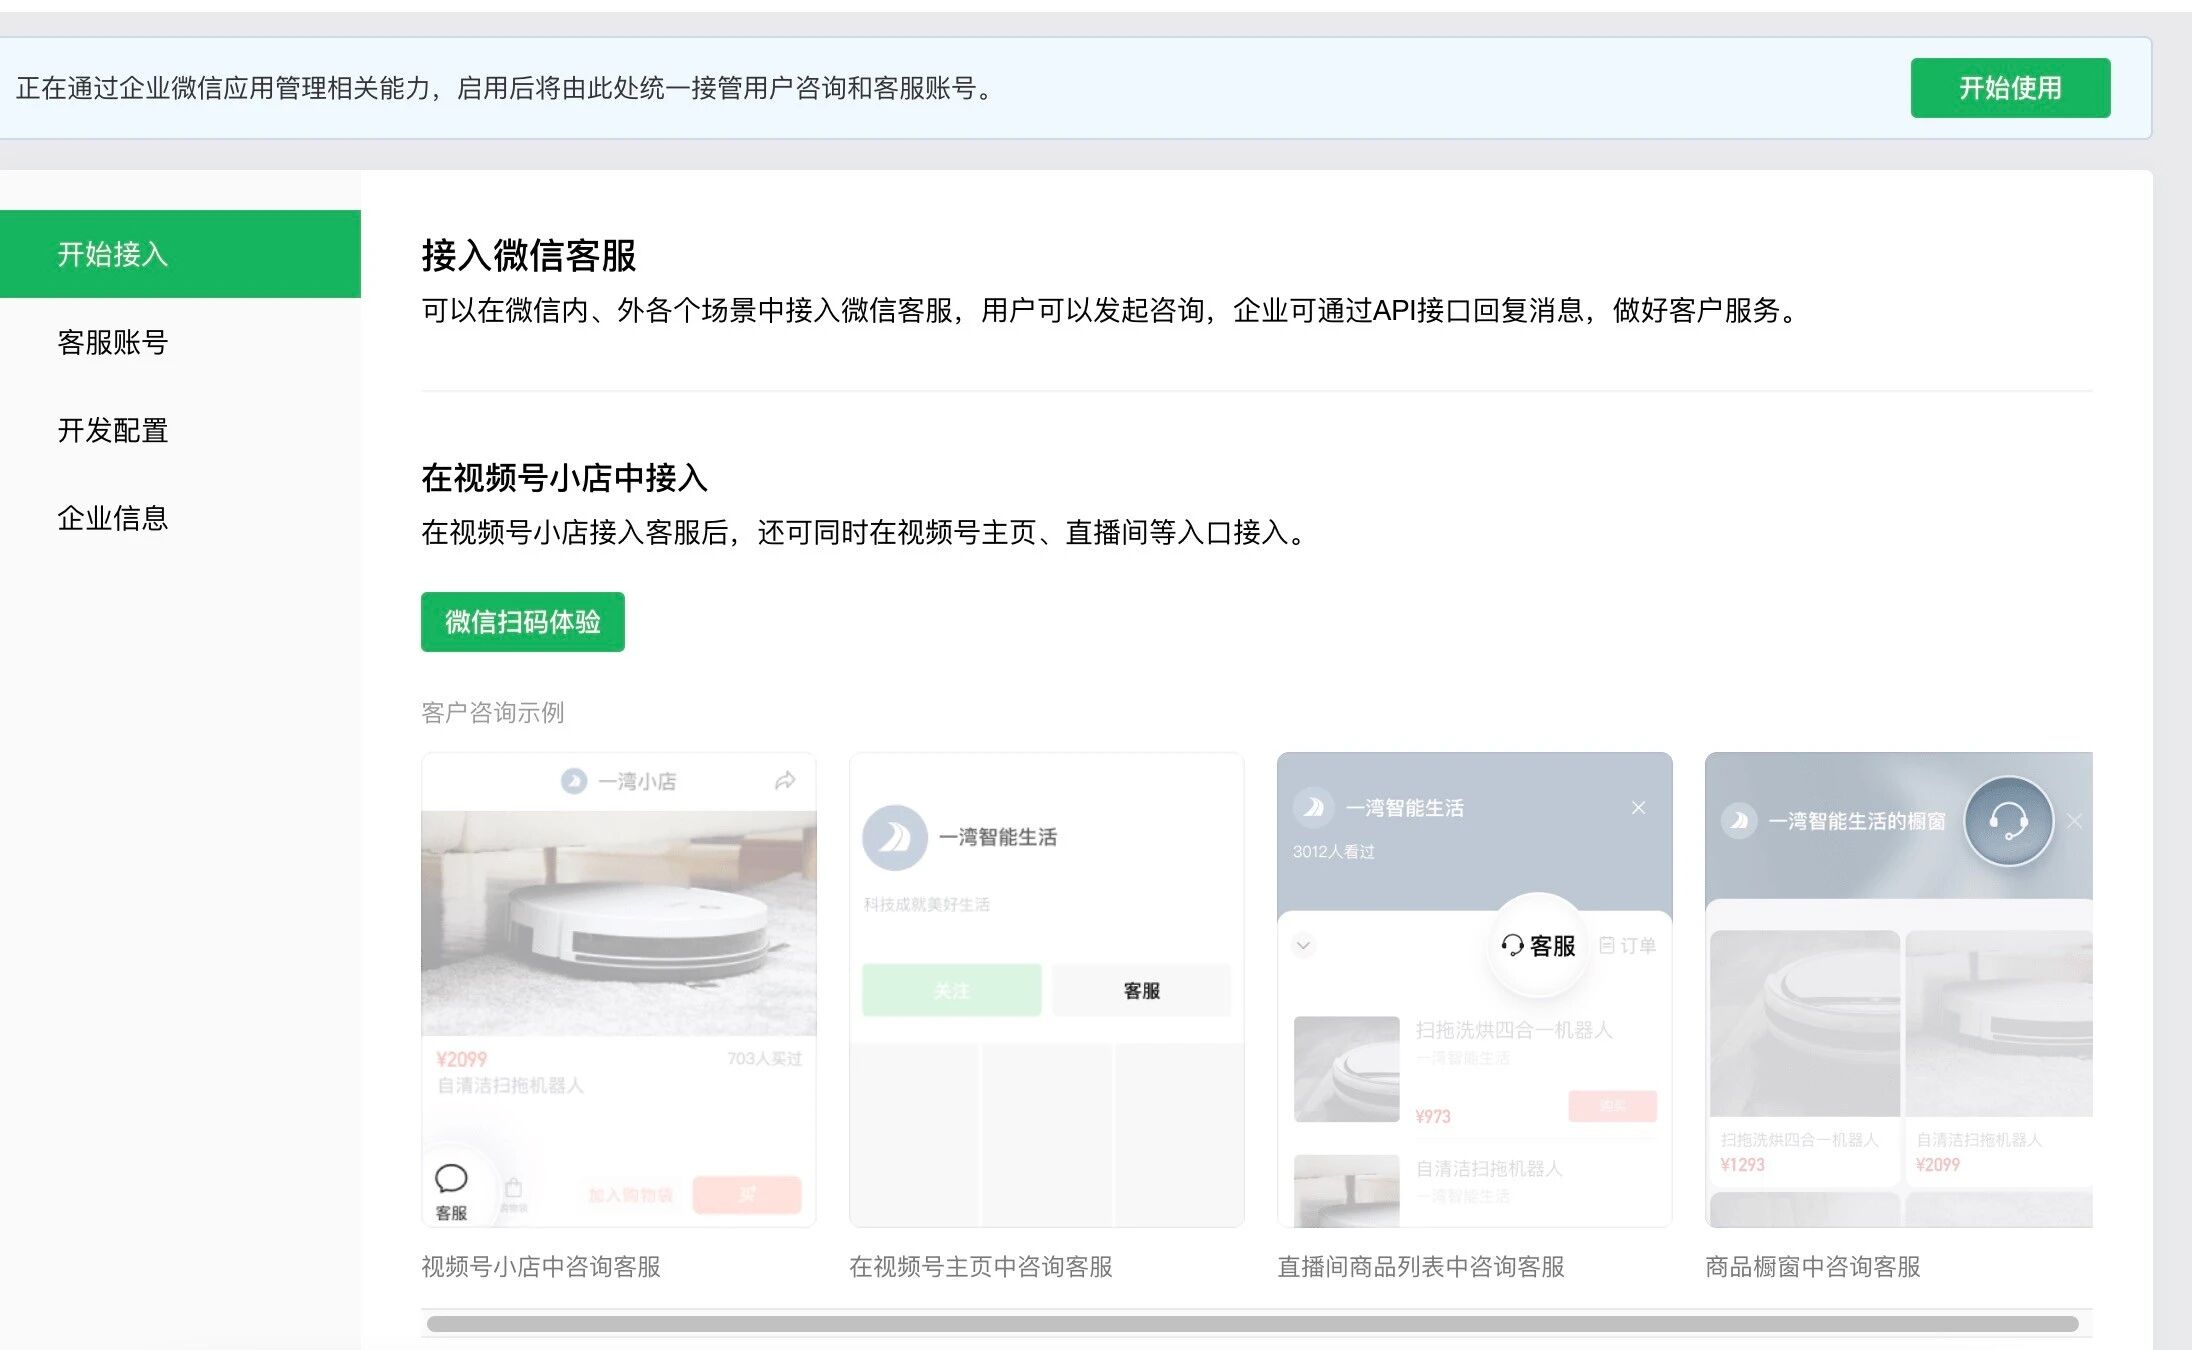Click shopping bag icon in shop preview
Image resolution: width=2192 pixels, height=1350 pixels.
click(513, 1189)
